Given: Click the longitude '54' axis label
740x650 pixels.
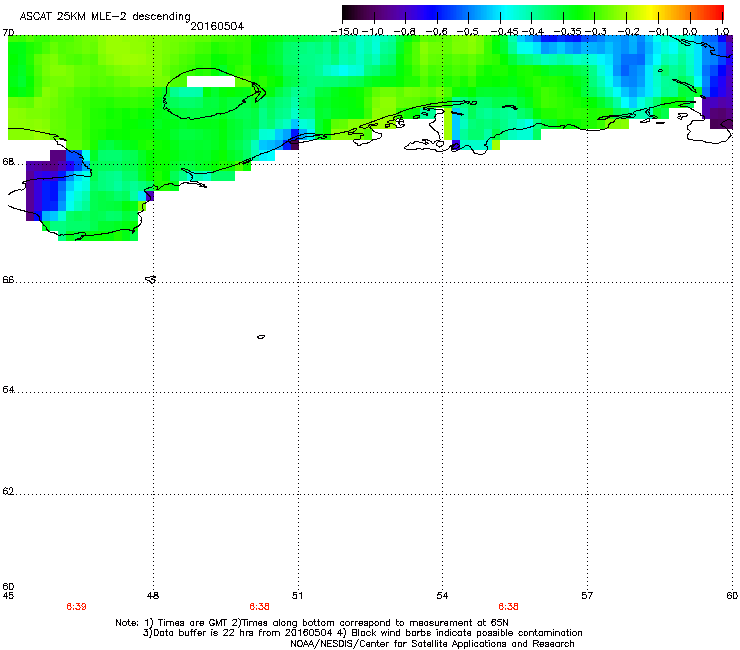Looking at the screenshot, I should 442,596.
